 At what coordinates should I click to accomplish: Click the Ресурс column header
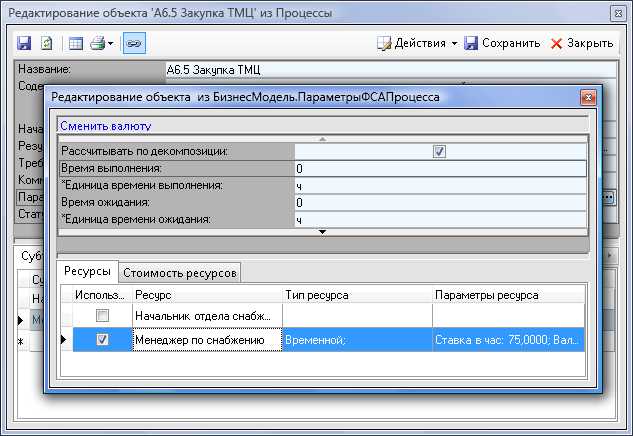point(207,295)
